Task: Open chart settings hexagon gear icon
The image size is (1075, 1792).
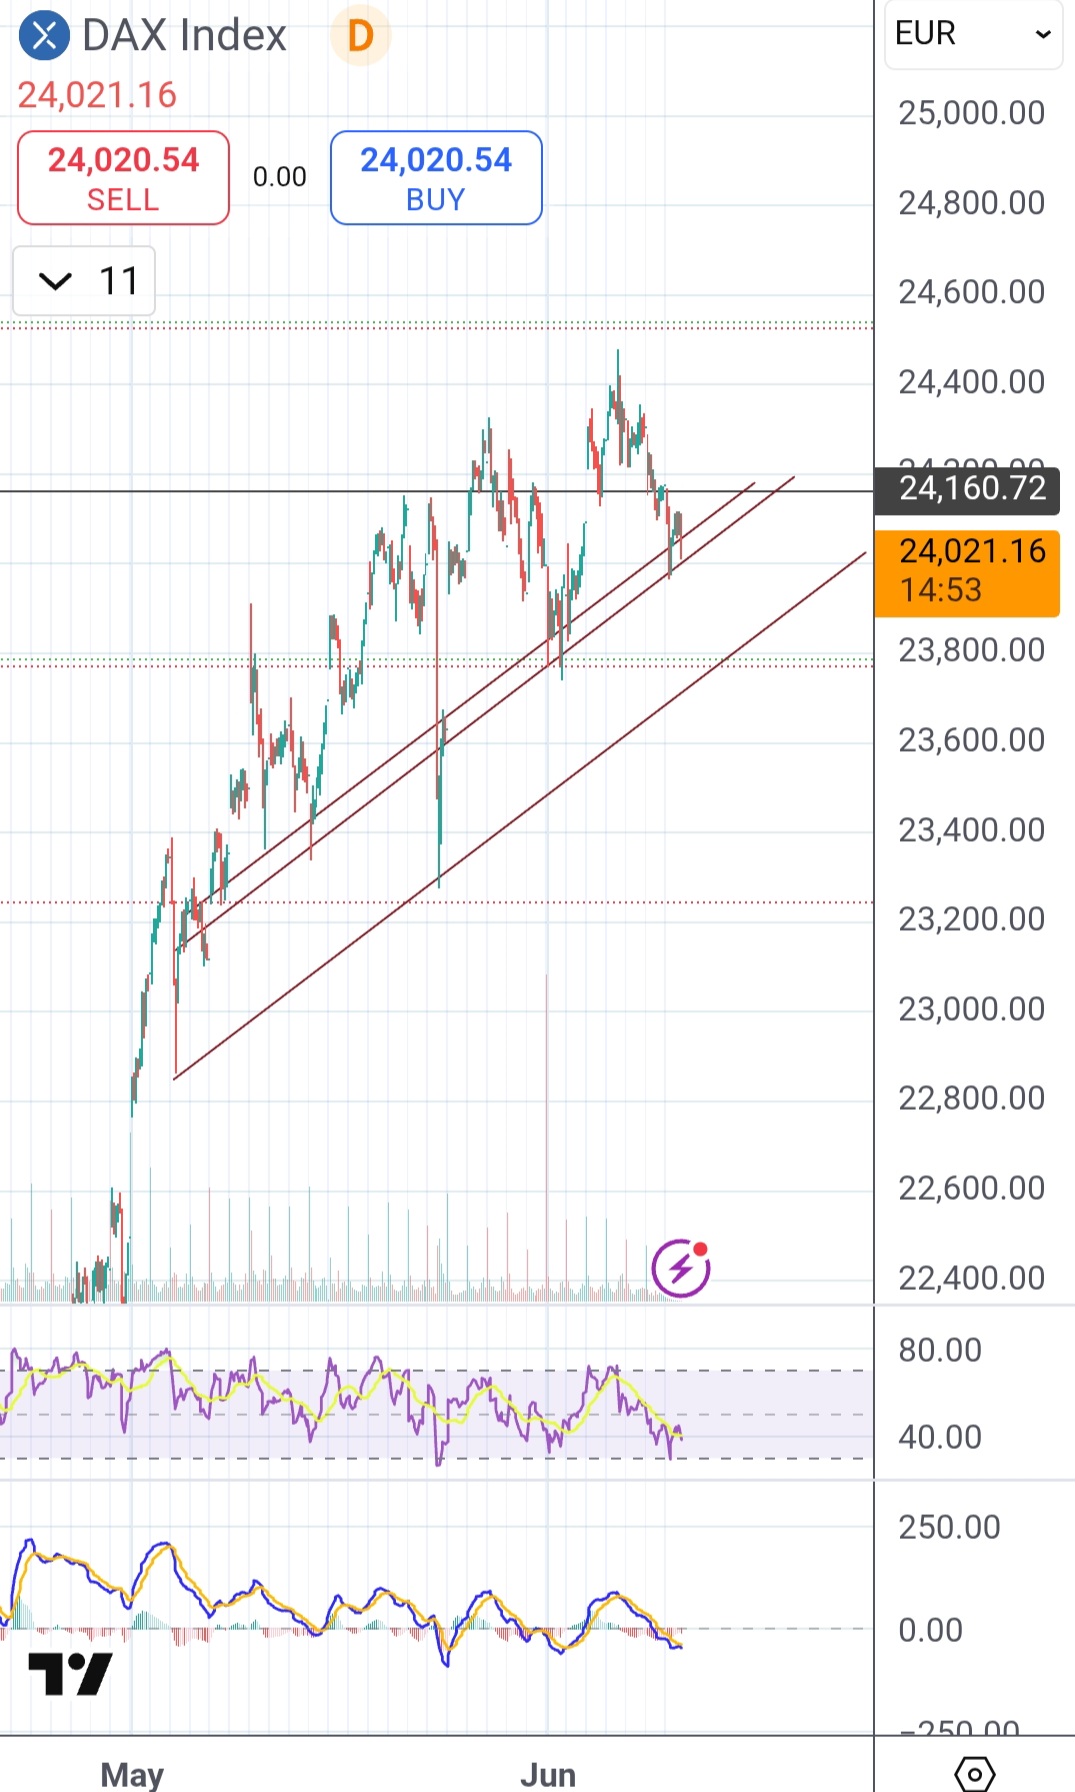Action: (974, 1774)
